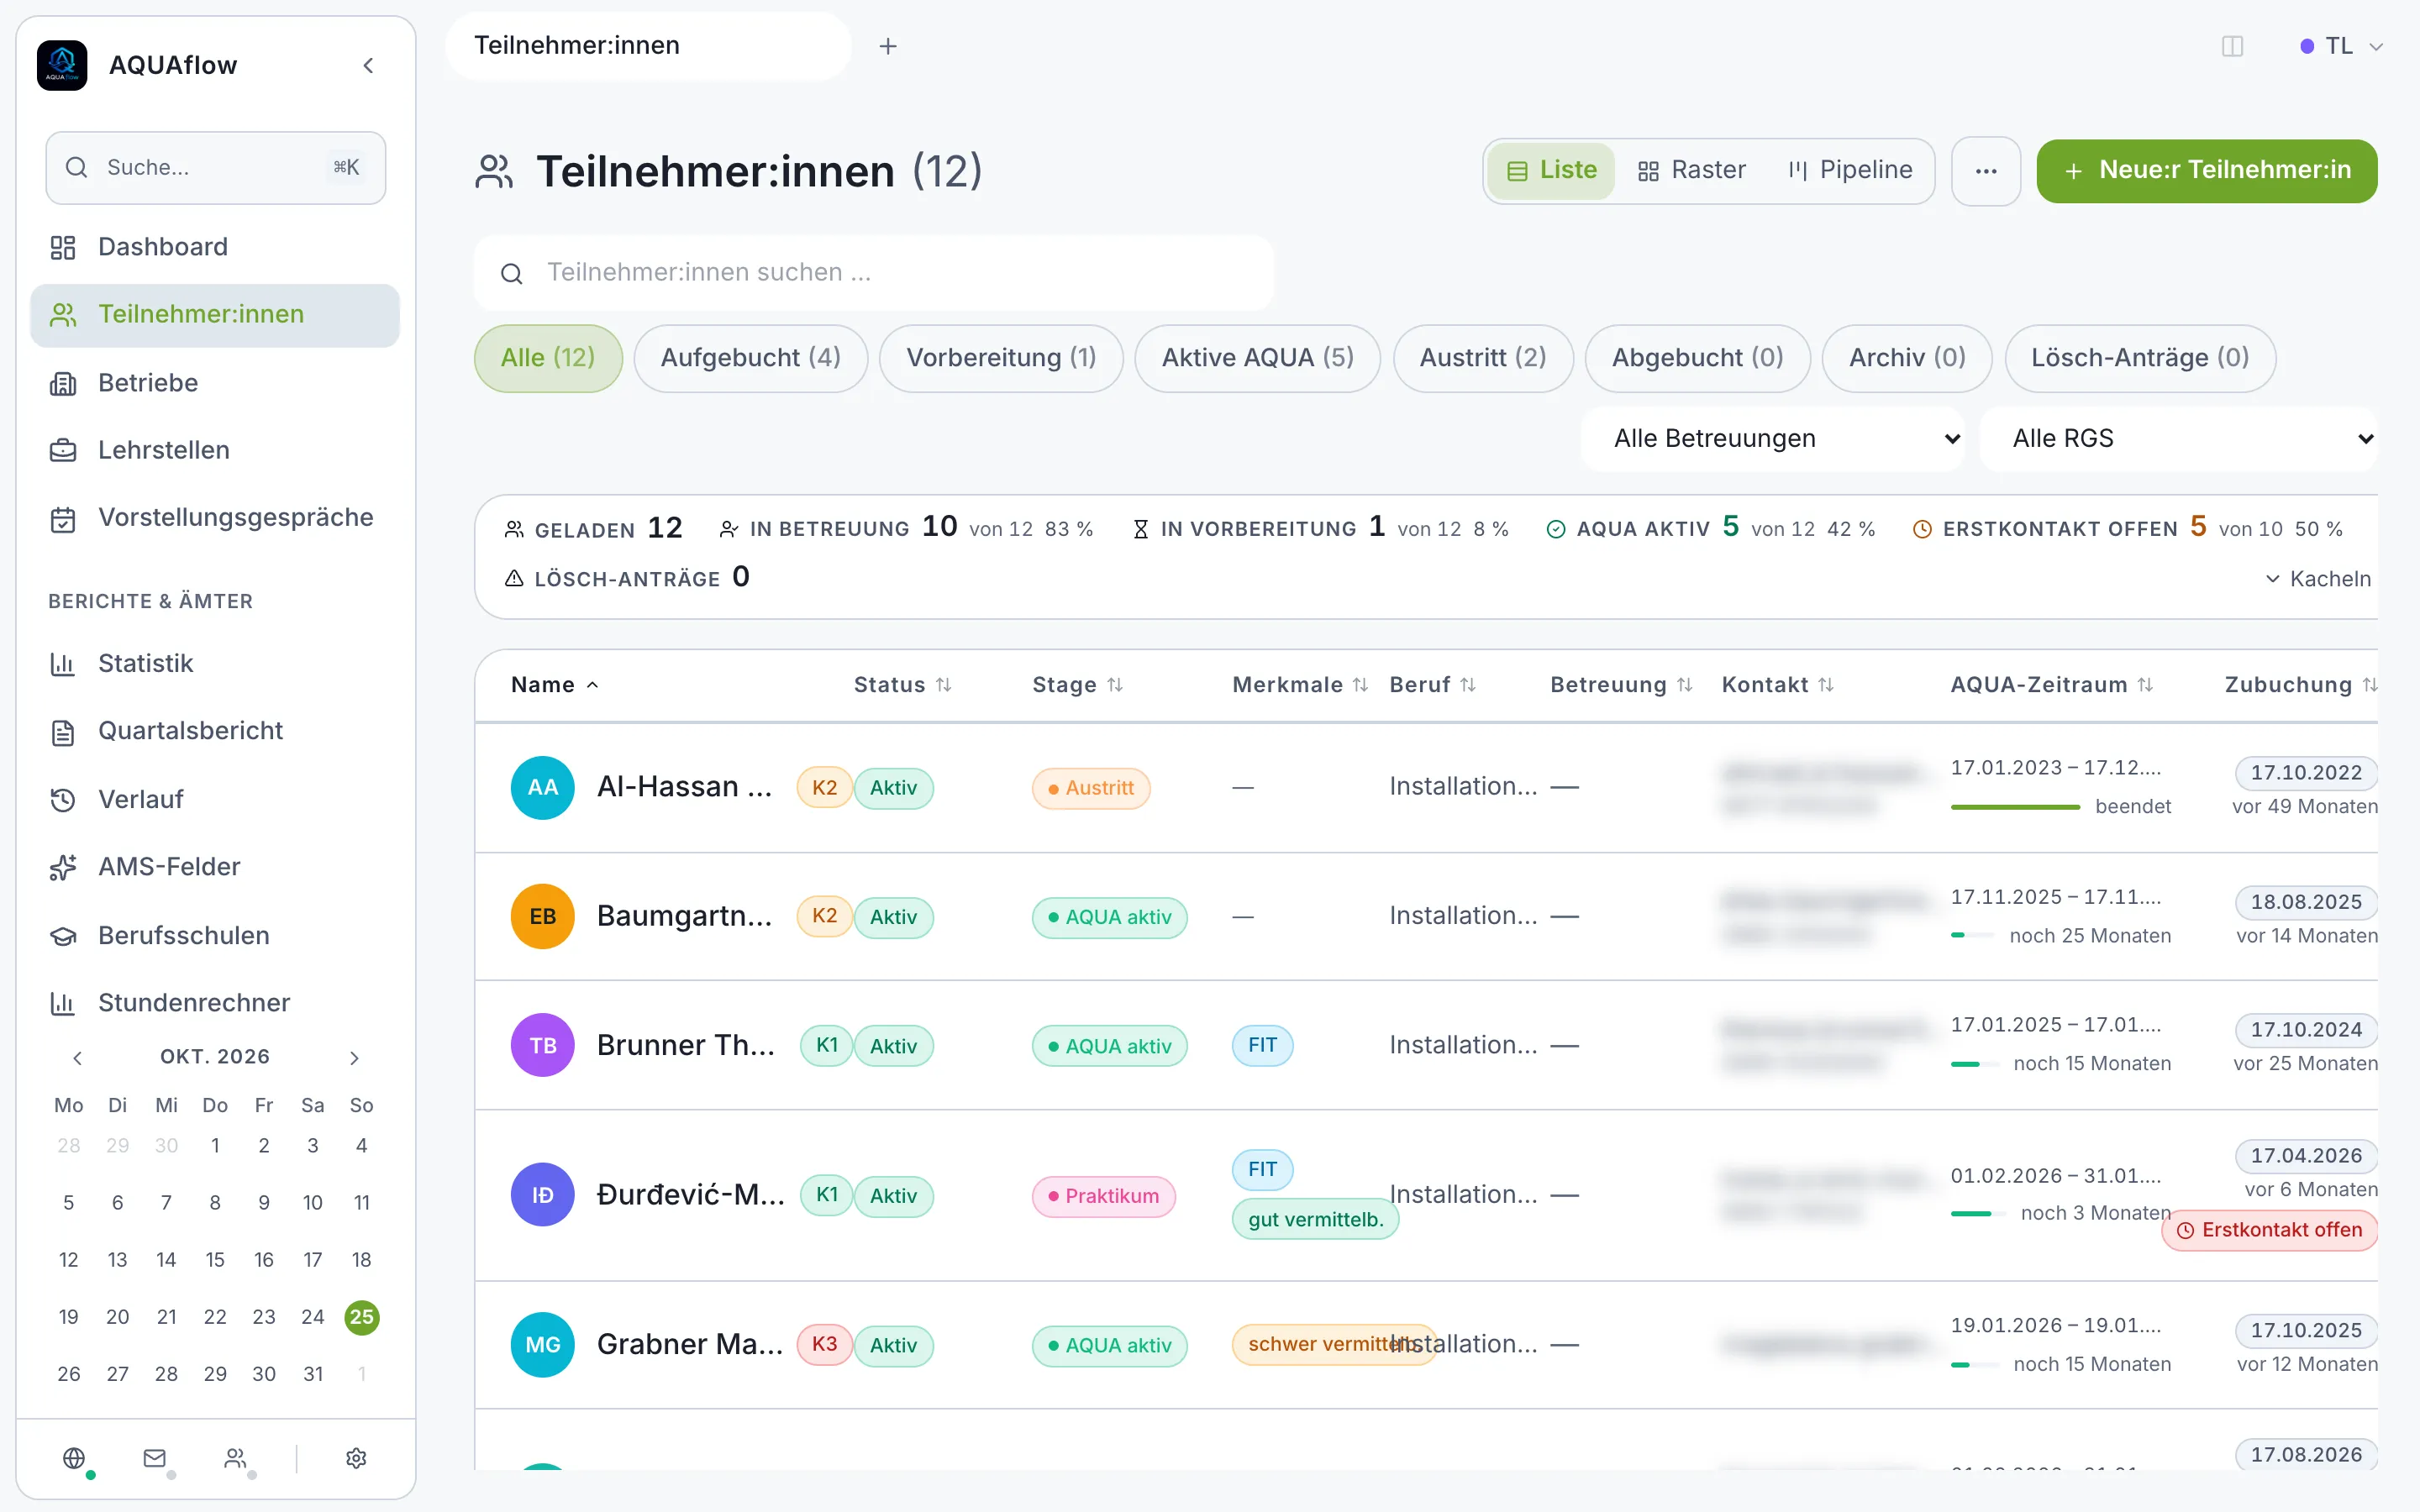Filter by Aufgebucht (4)
Screen dimensions: 2420x1512
(750, 358)
